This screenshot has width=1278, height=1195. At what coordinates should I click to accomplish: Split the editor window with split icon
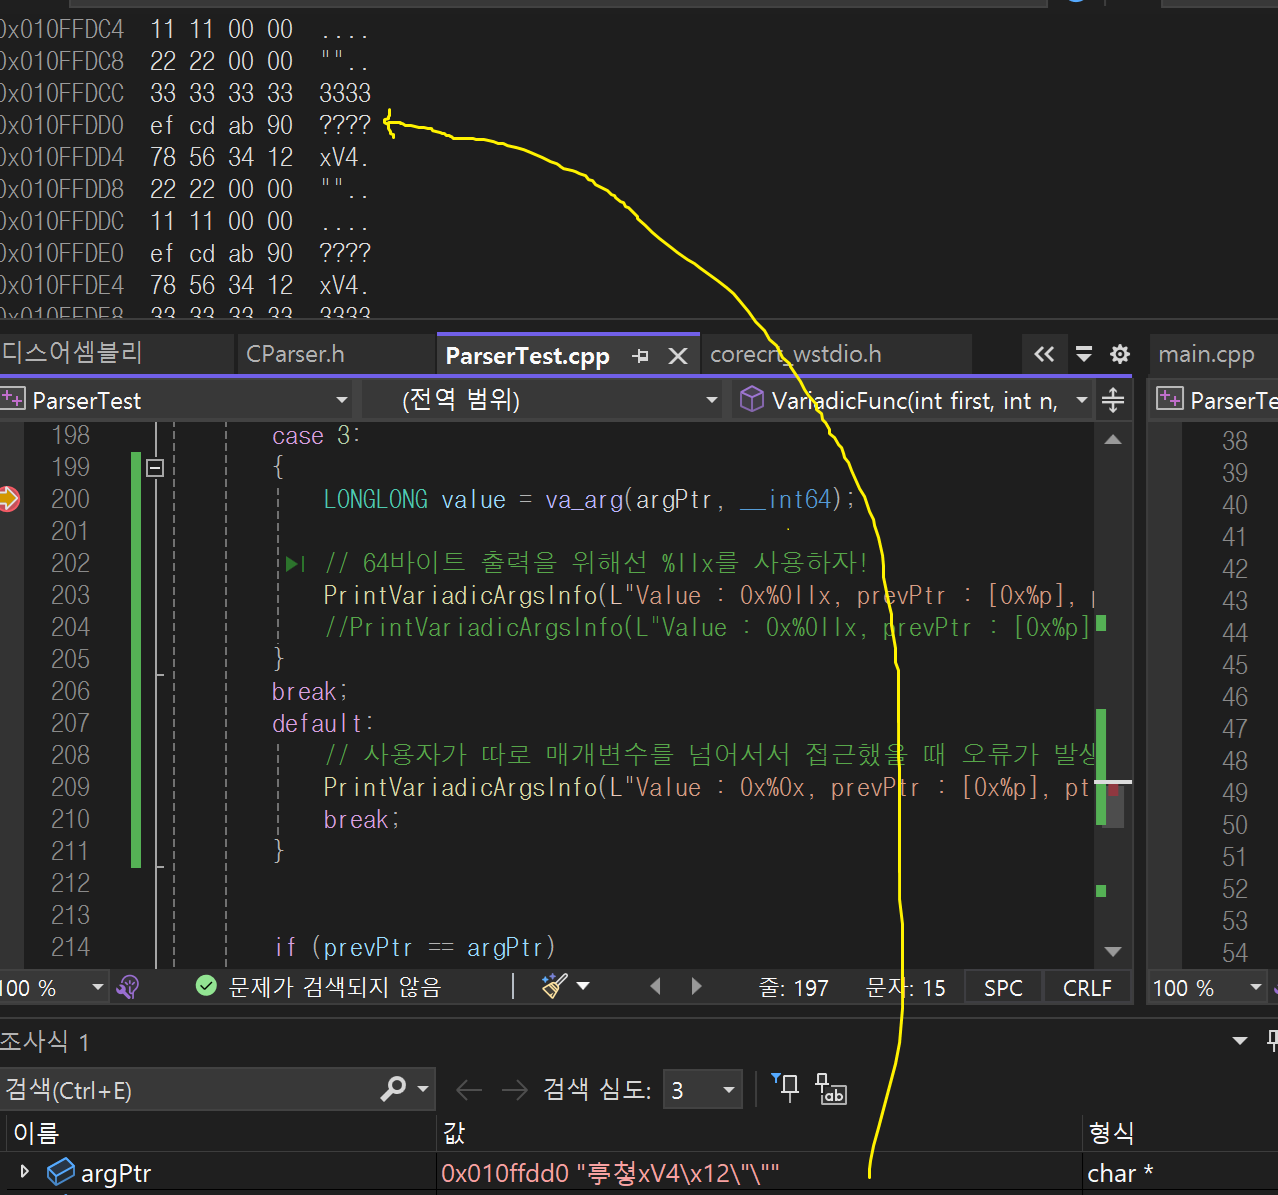(1113, 400)
